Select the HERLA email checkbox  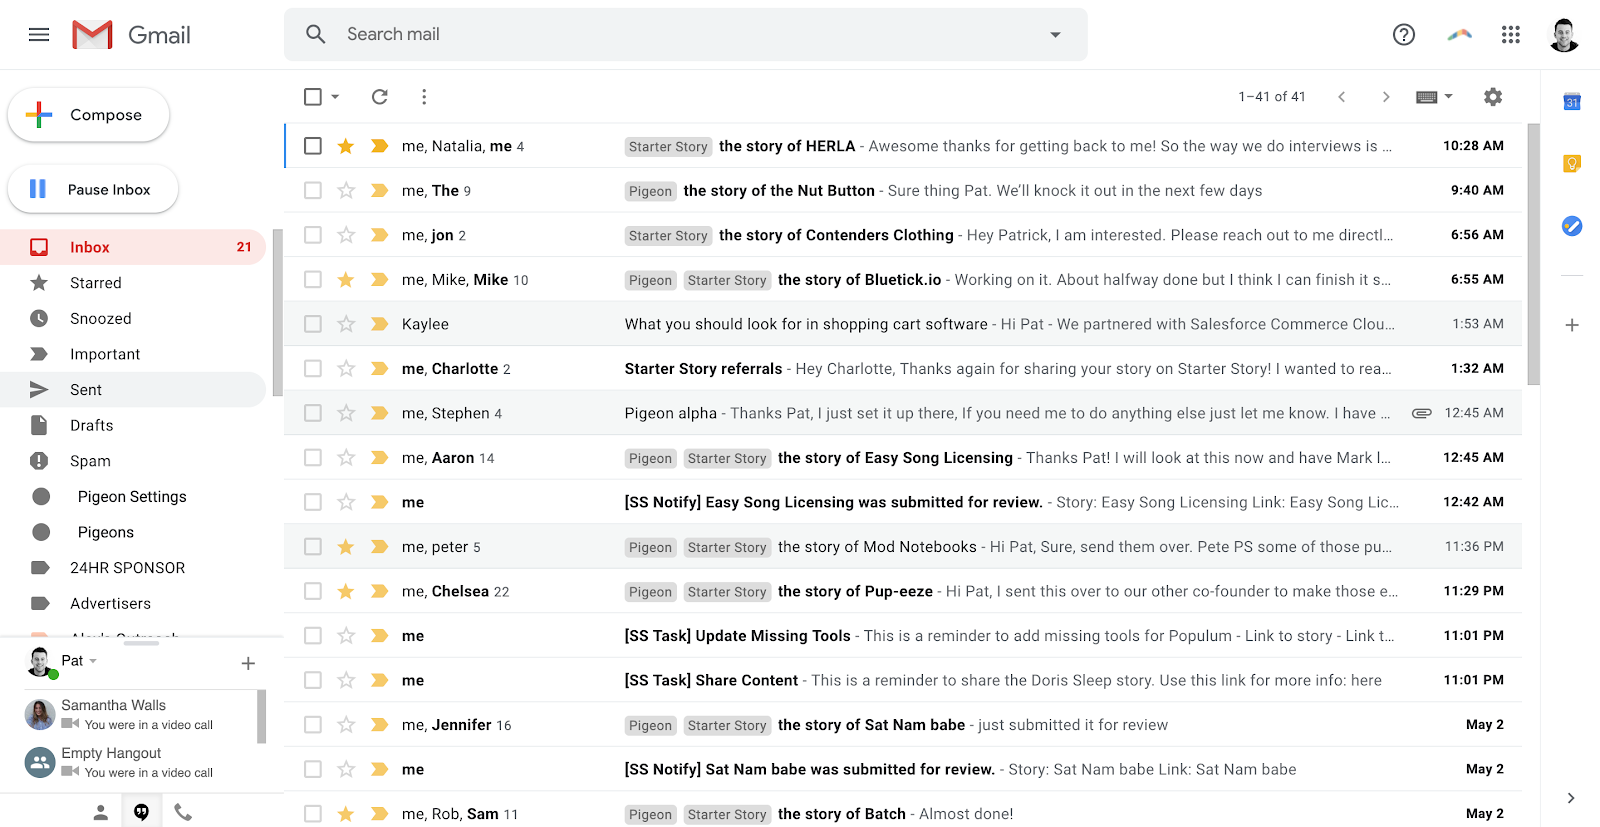click(x=313, y=146)
